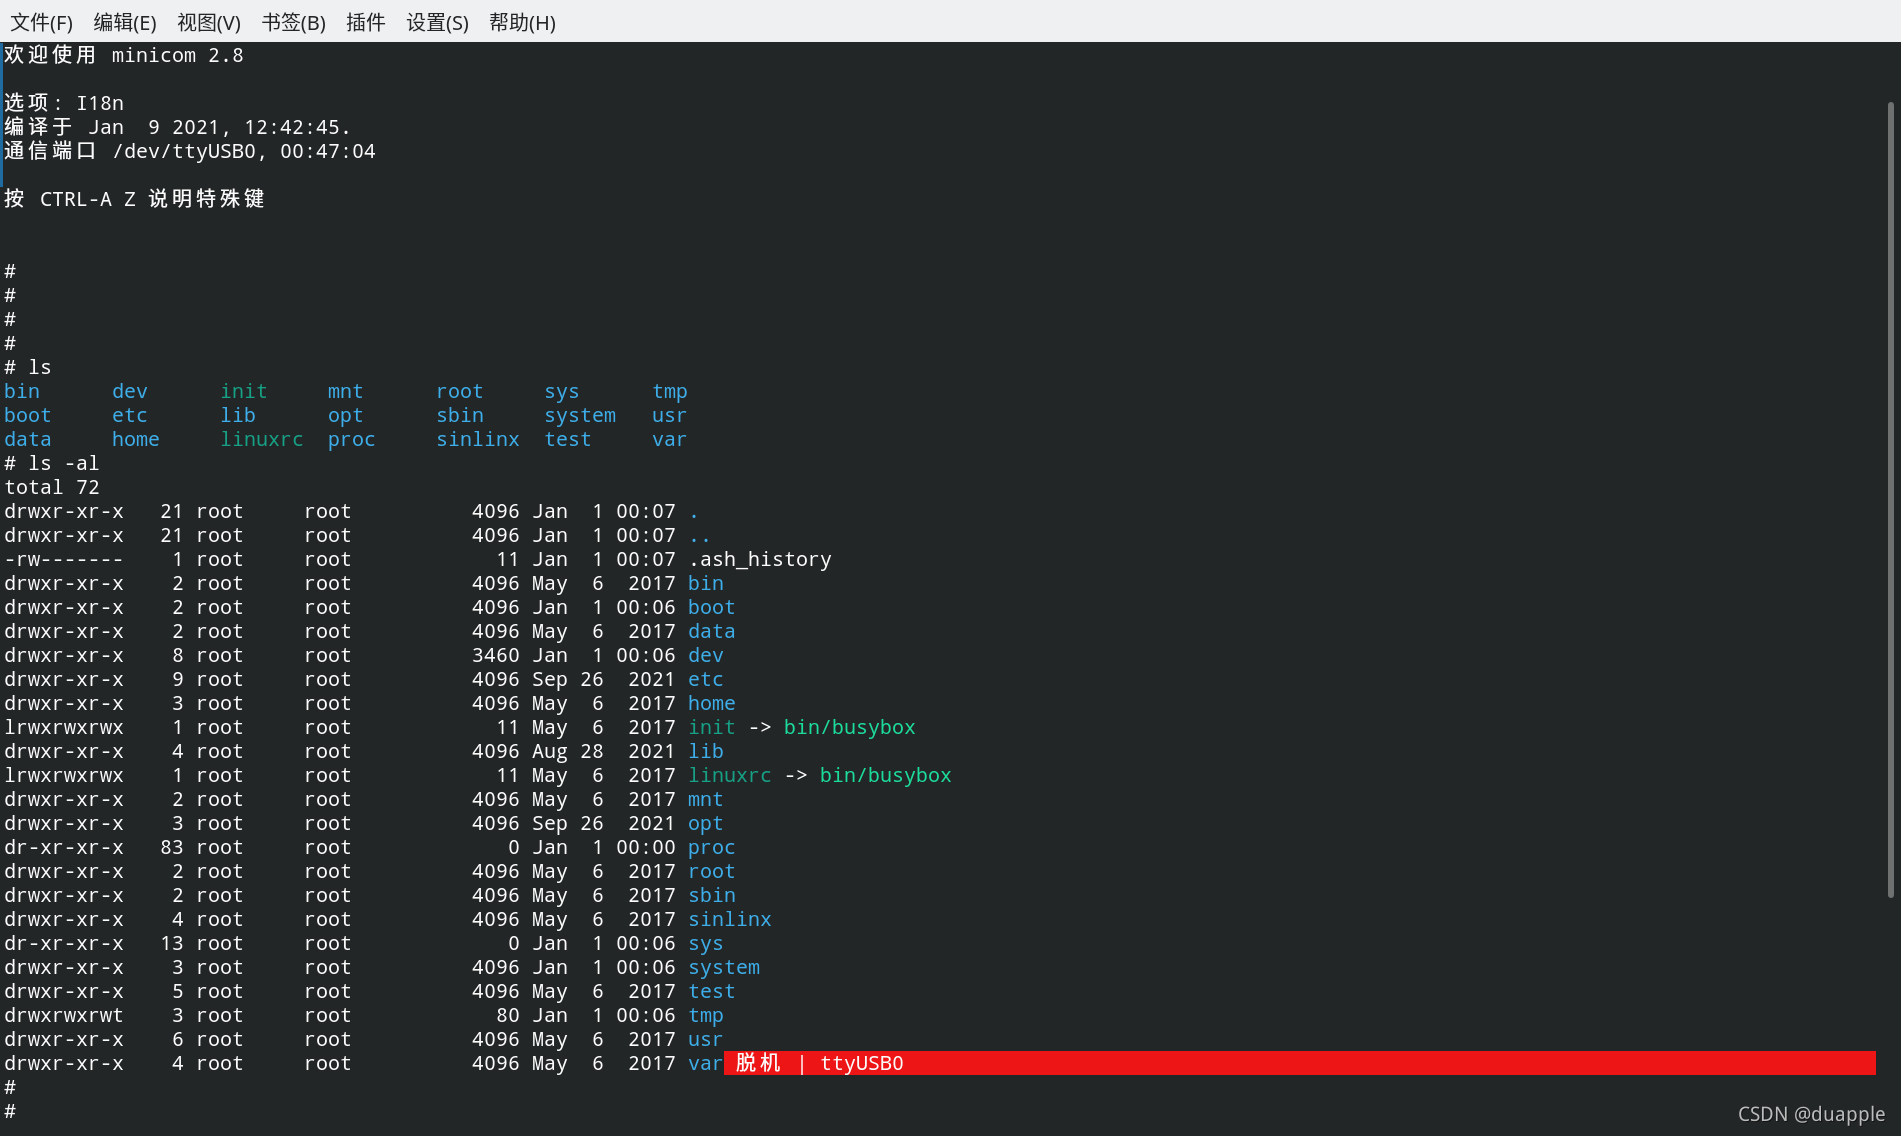Click 'test' in the ls -al listing

(x=712, y=991)
